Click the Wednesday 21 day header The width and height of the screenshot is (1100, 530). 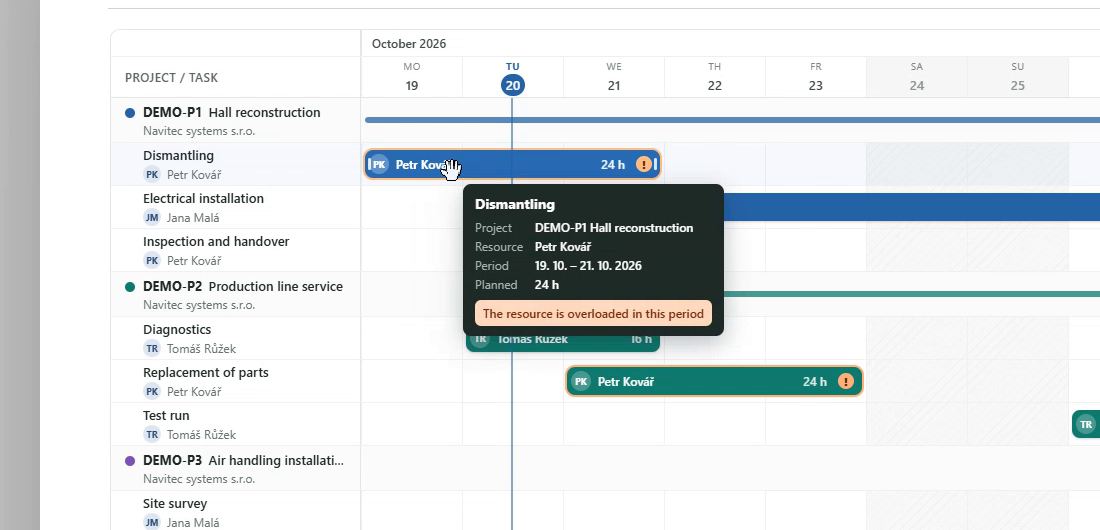[614, 77]
